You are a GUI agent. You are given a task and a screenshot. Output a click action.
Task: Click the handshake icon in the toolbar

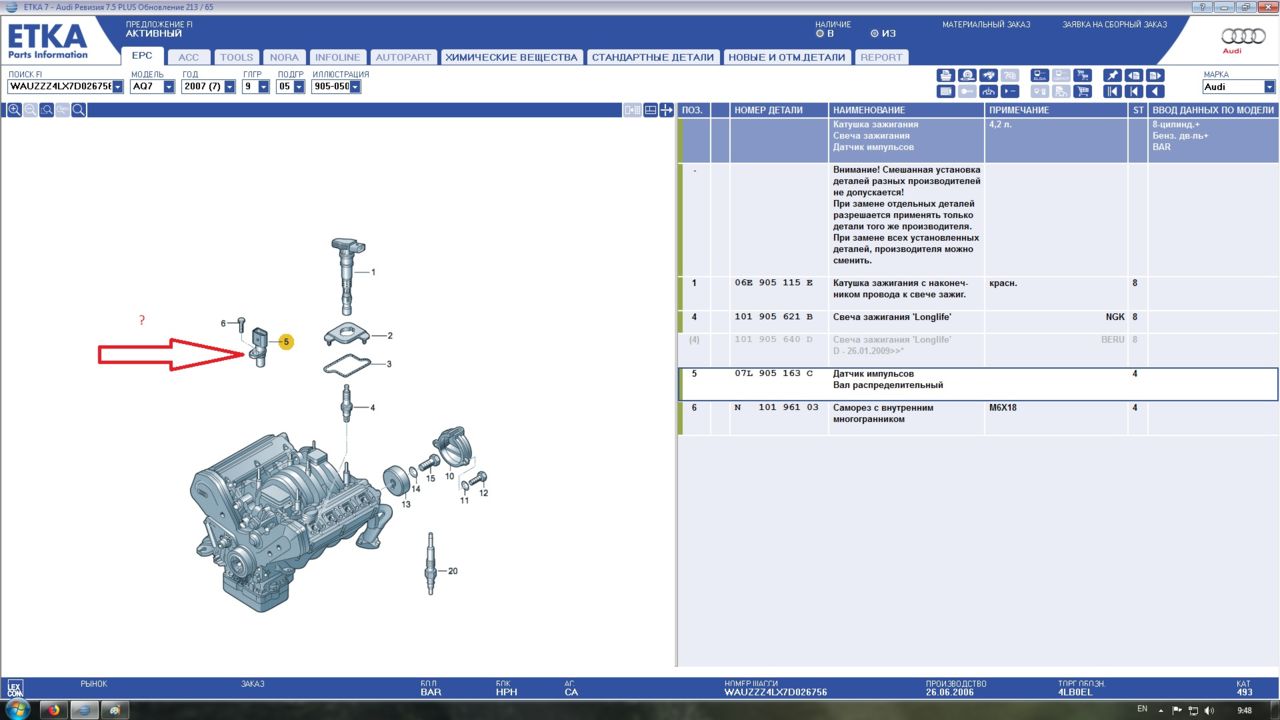click(x=989, y=75)
